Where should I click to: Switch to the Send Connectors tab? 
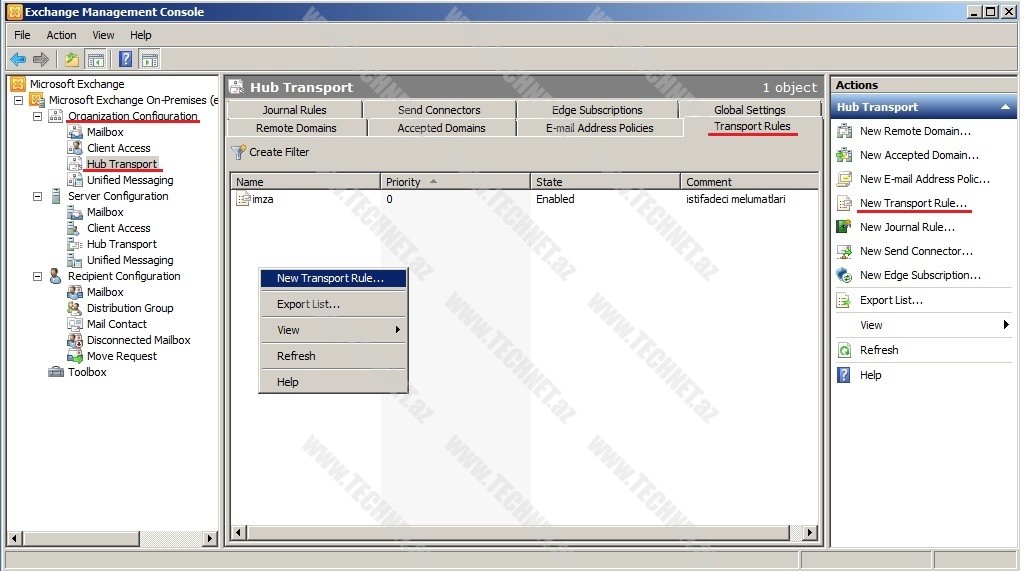click(x=439, y=110)
